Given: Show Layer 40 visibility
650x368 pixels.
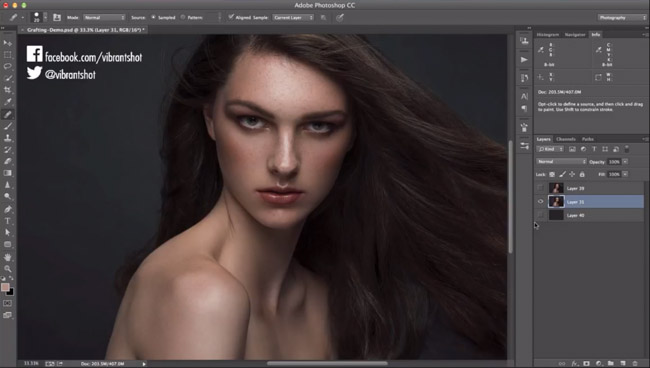Looking at the screenshot, I should click(540, 215).
